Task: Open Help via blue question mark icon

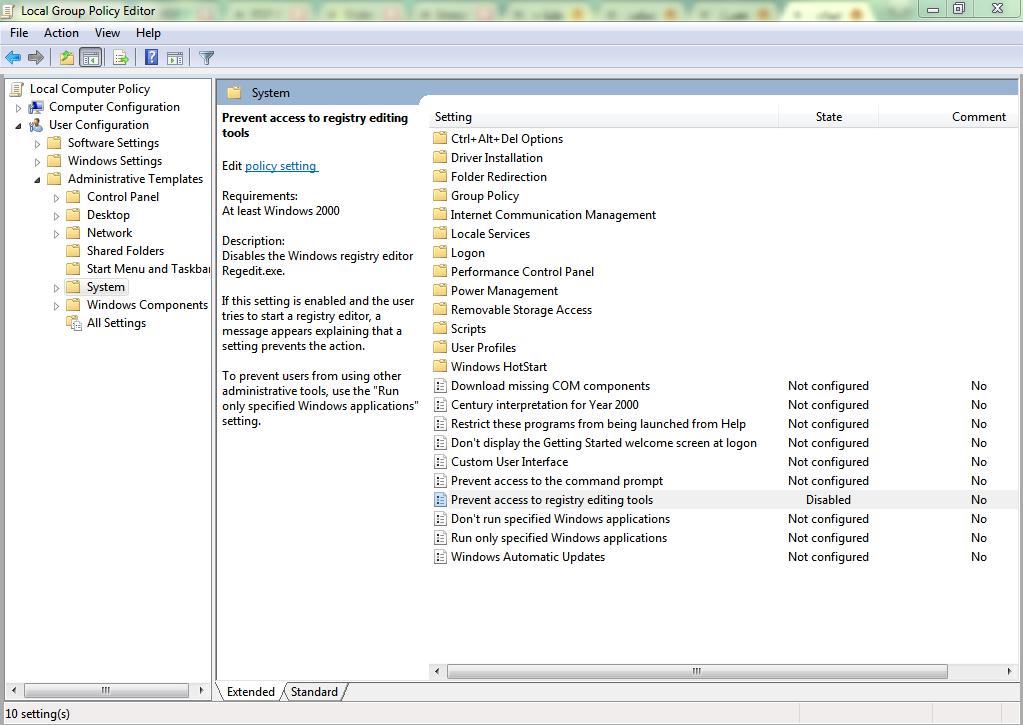Action: tap(151, 58)
